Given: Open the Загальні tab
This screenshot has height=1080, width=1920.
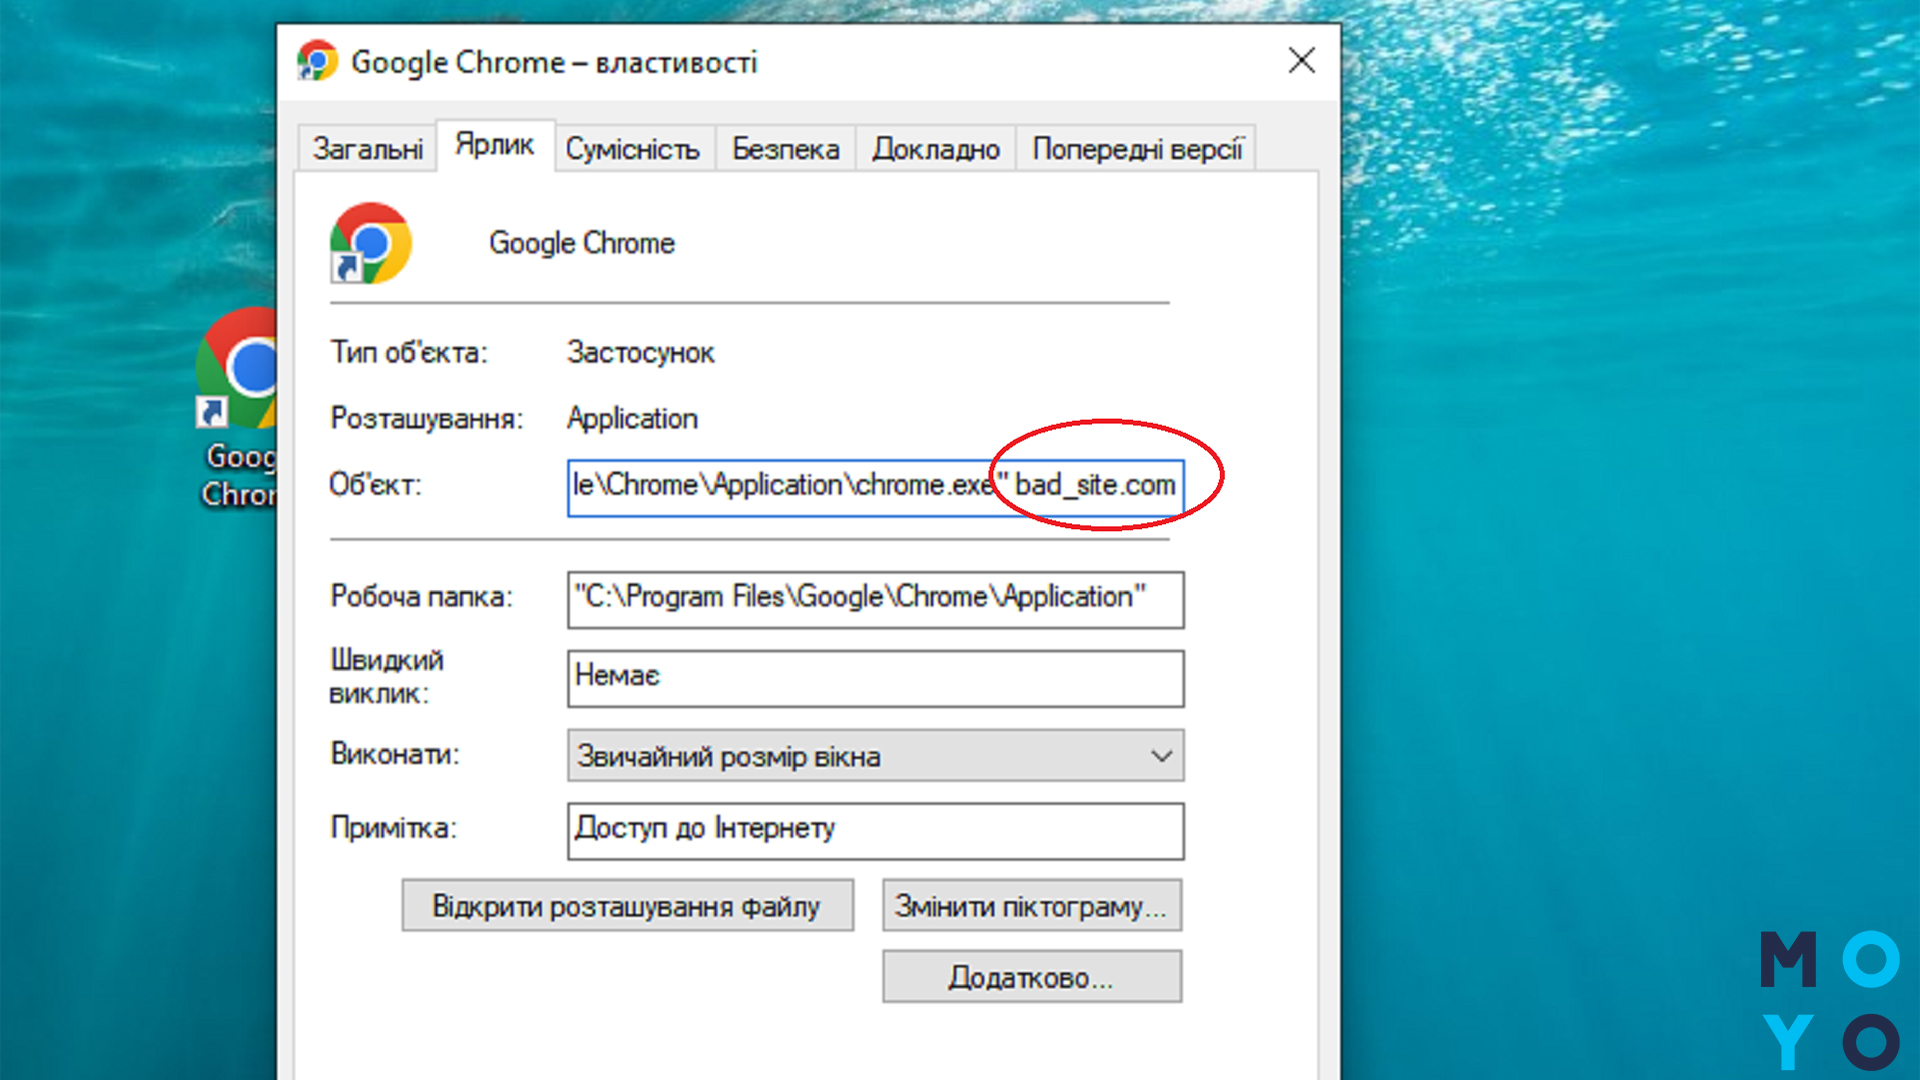Looking at the screenshot, I should [x=368, y=149].
